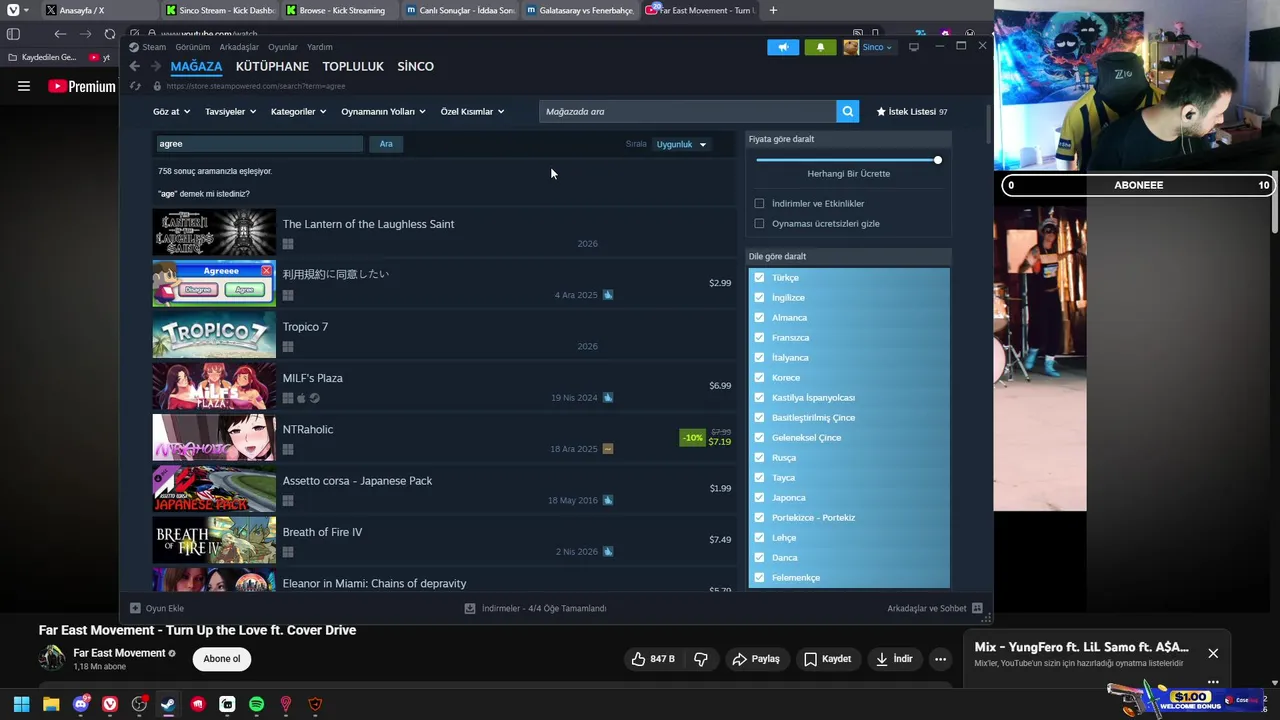1280x720 pixels.
Task: Open the Sinco account dropdown
Action: point(868,47)
